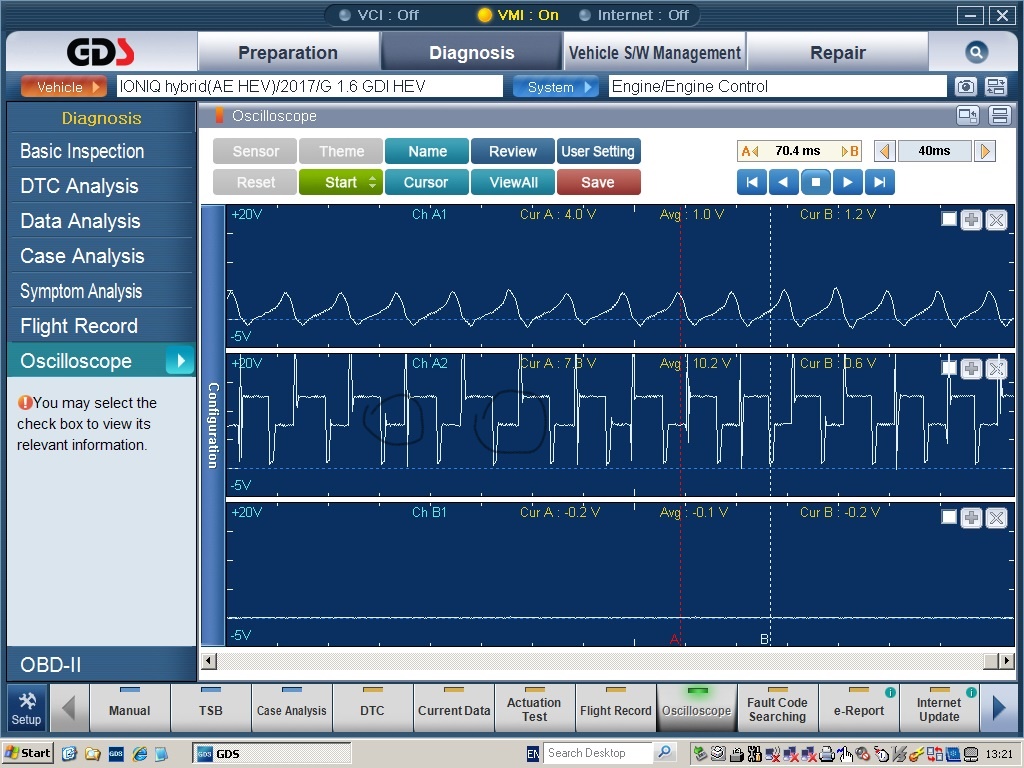Expand the vertical Configuration panel
The width and height of the screenshot is (1024, 768).
212,425
